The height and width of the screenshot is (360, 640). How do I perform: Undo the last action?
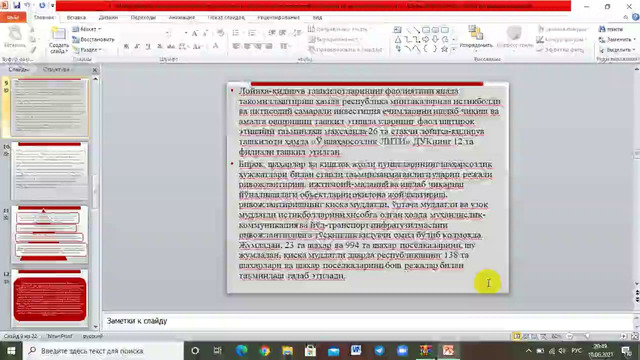click(28, 5)
